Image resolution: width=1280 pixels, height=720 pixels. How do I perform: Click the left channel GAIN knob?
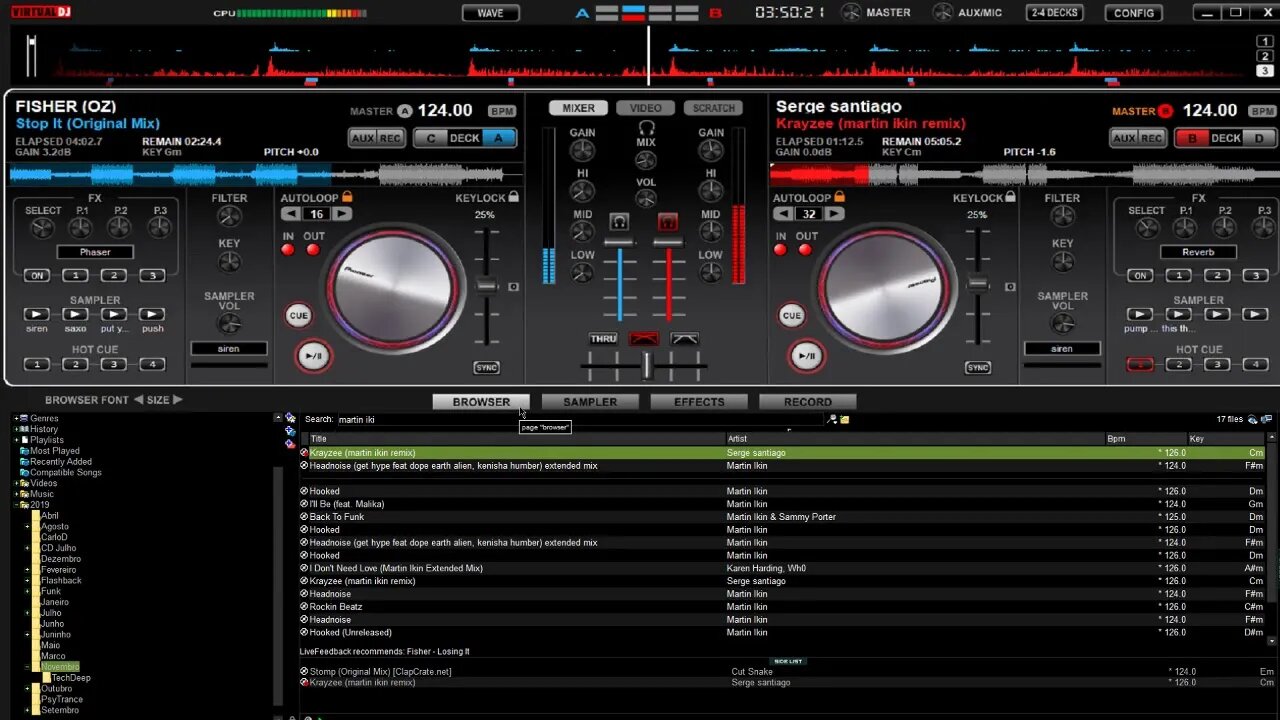[x=582, y=151]
